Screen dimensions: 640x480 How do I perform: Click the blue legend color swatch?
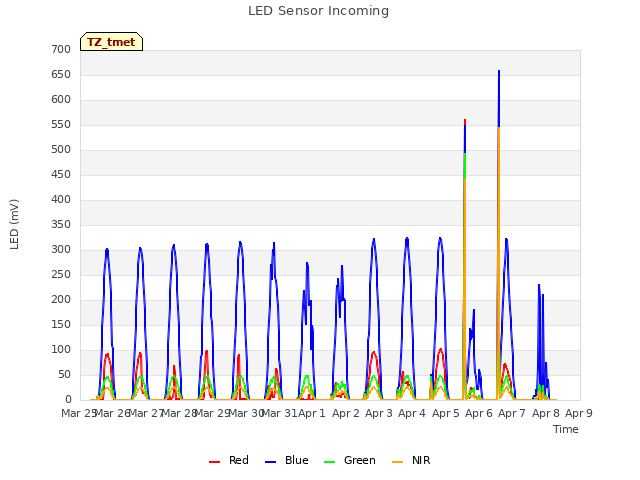click(x=271, y=462)
